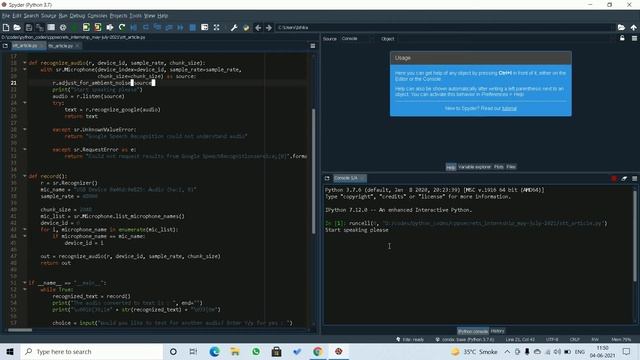Click the Back arrow in toolbar
The image size is (640, 360).
(258, 27)
